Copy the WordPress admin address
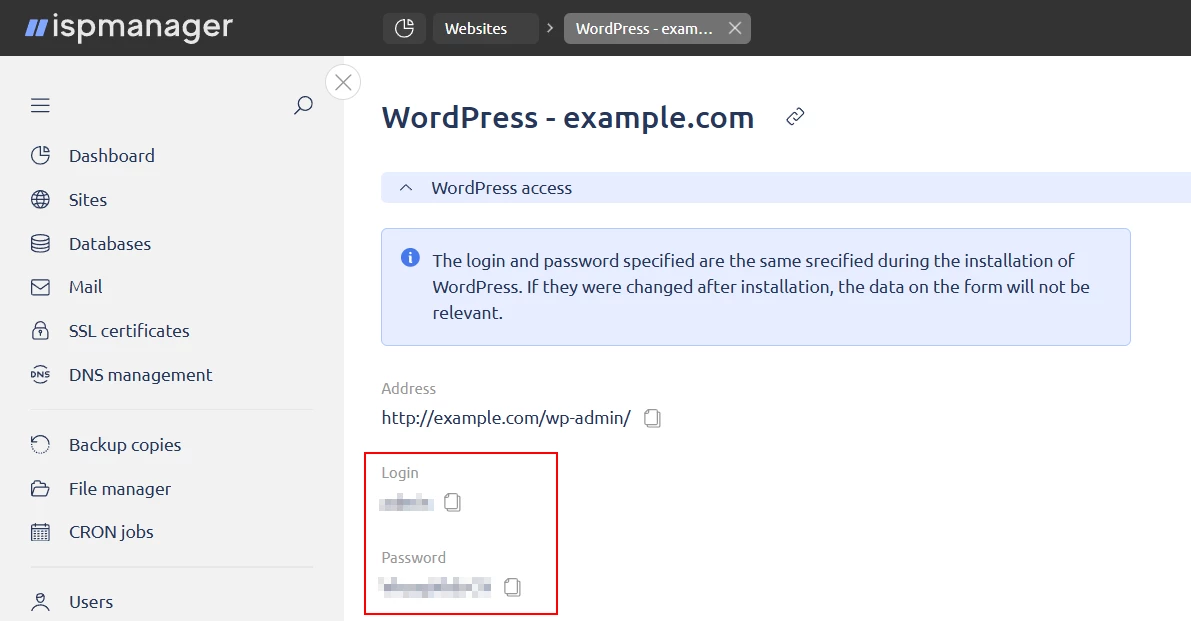 point(652,418)
